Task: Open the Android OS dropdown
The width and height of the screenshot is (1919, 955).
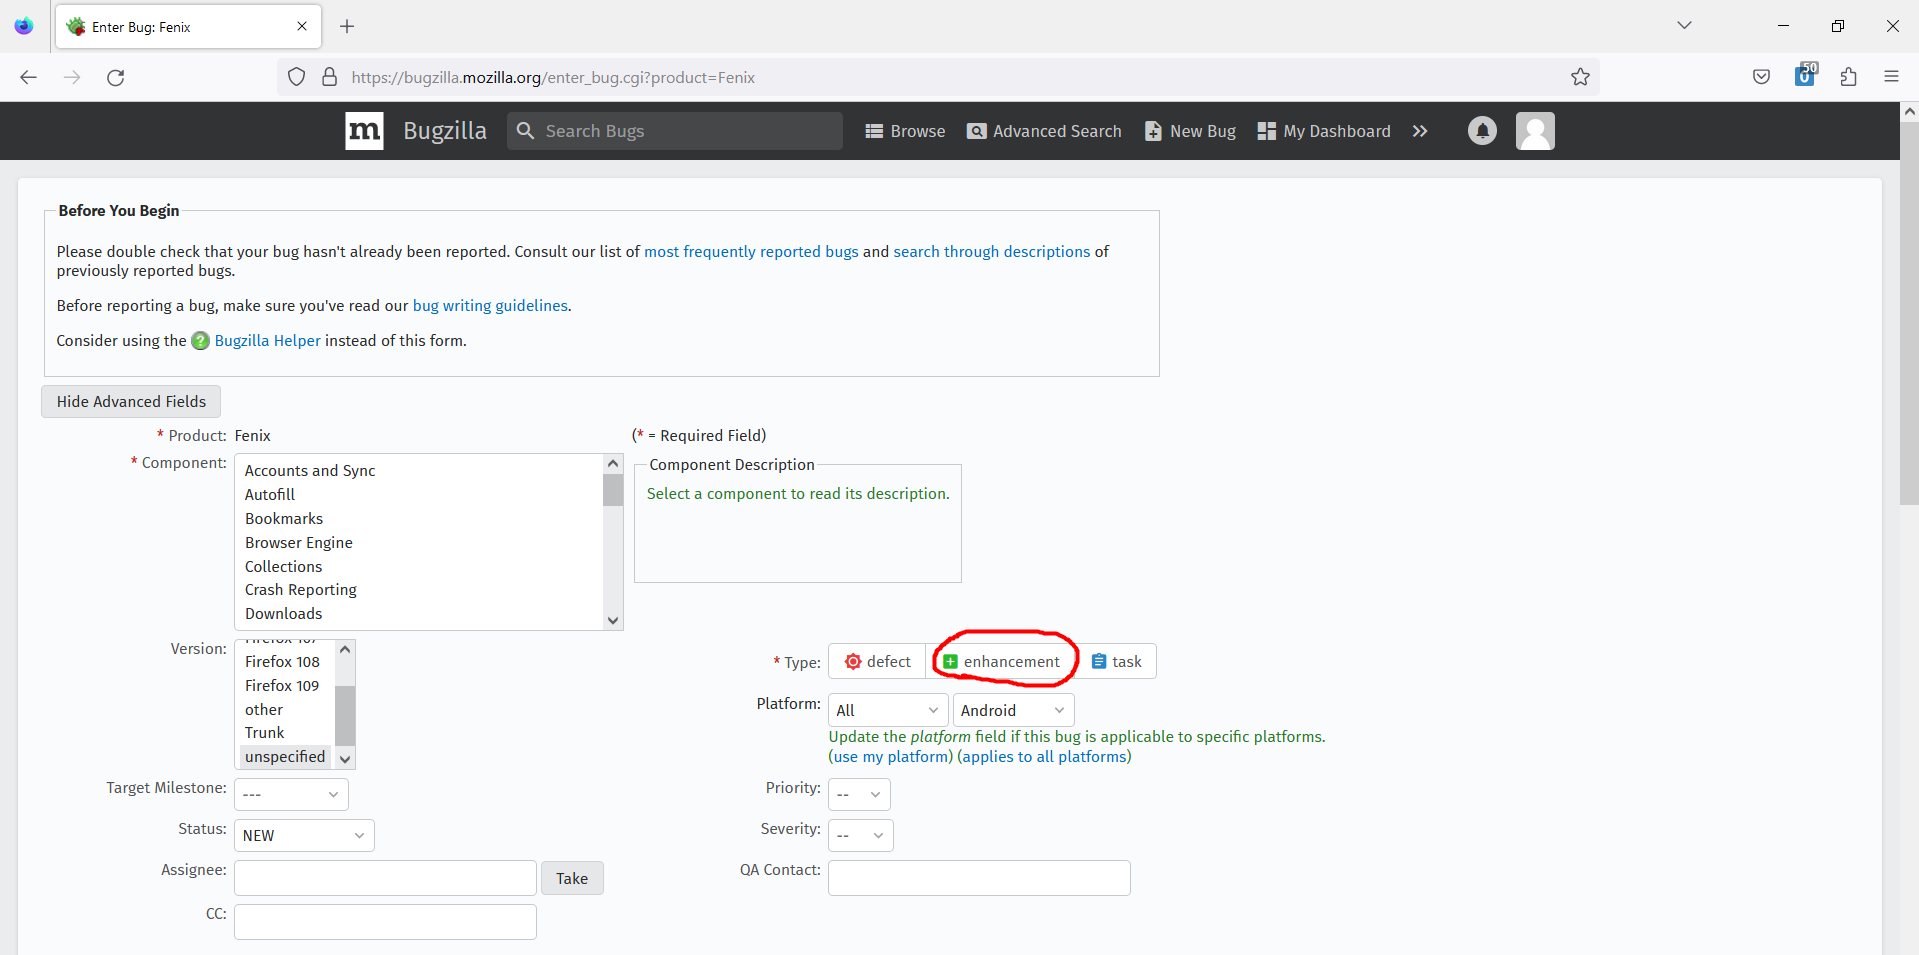Action: point(1012,710)
